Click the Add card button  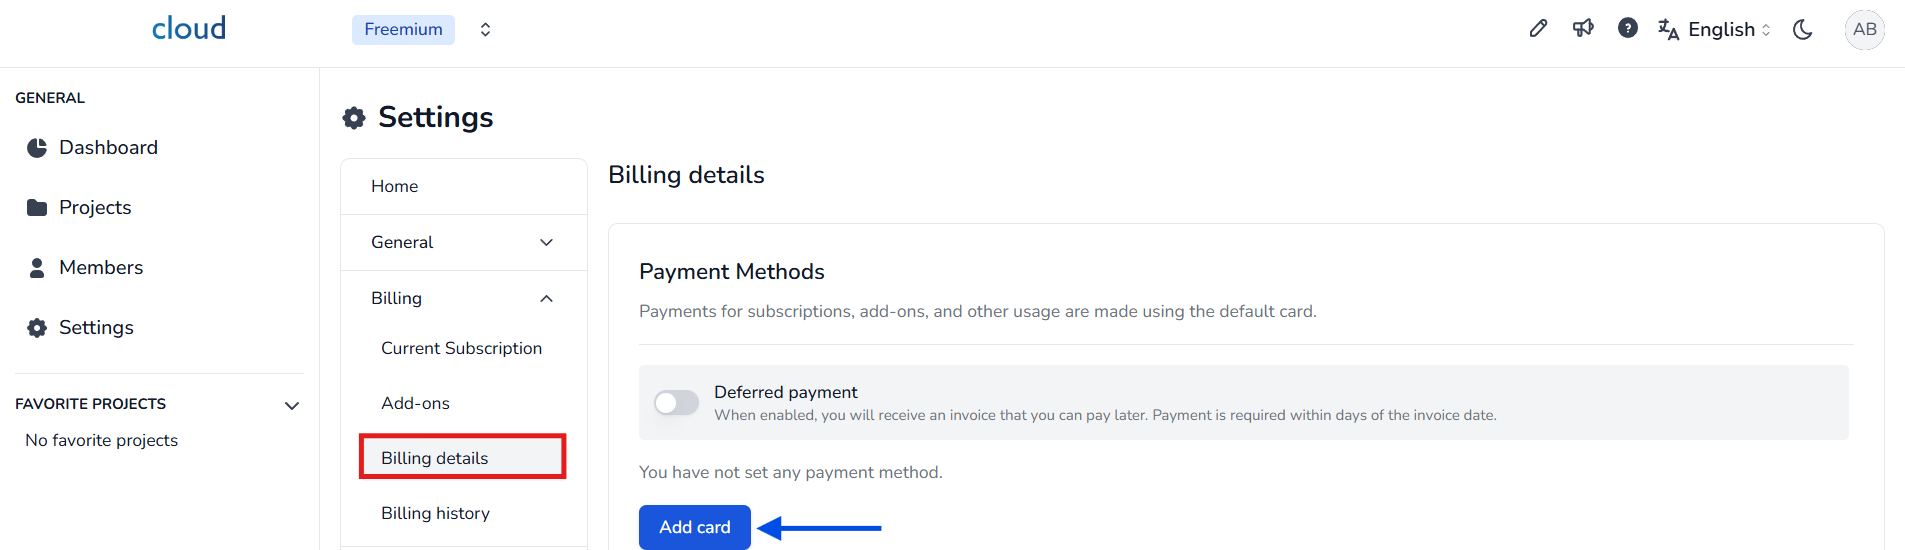[x=694, y=527]
